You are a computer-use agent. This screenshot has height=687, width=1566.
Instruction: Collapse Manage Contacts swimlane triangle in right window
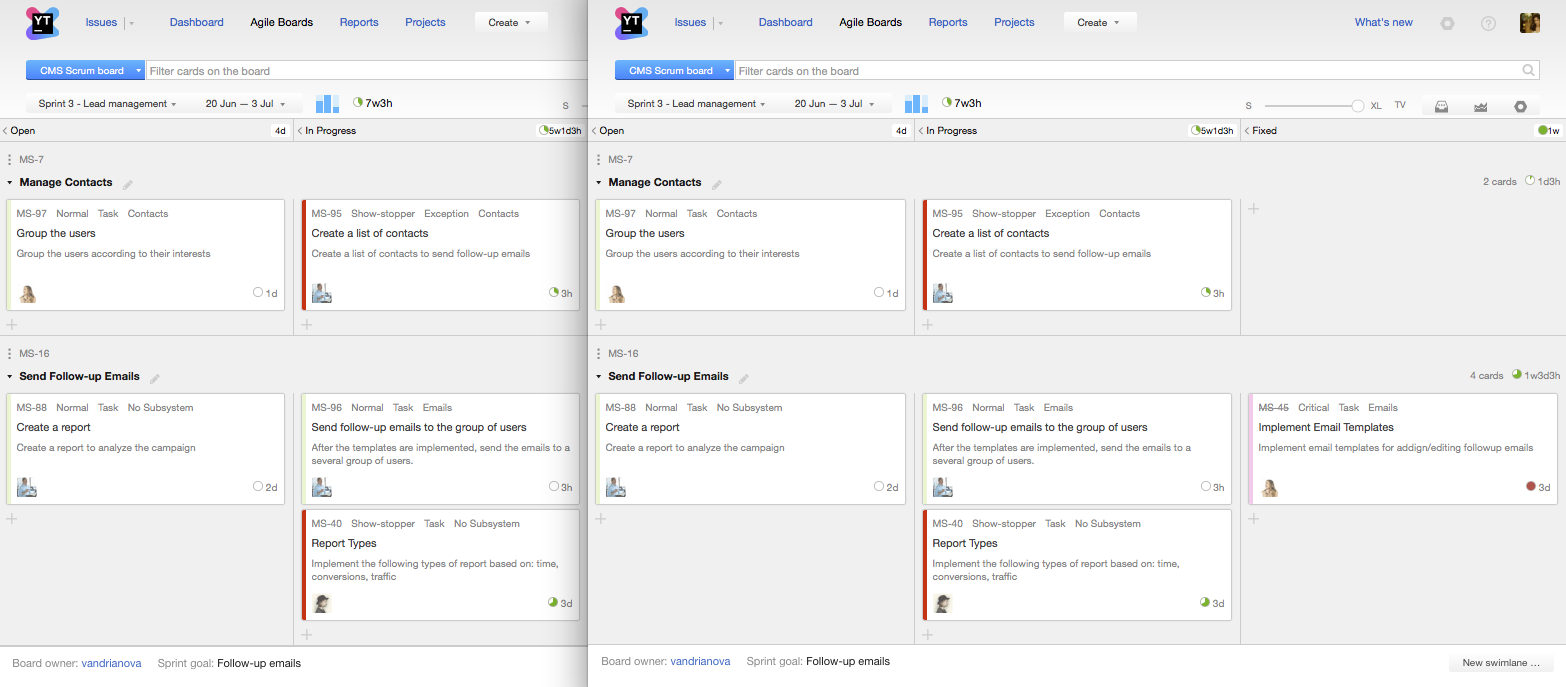pyautogui.click(x=599, y=183)
